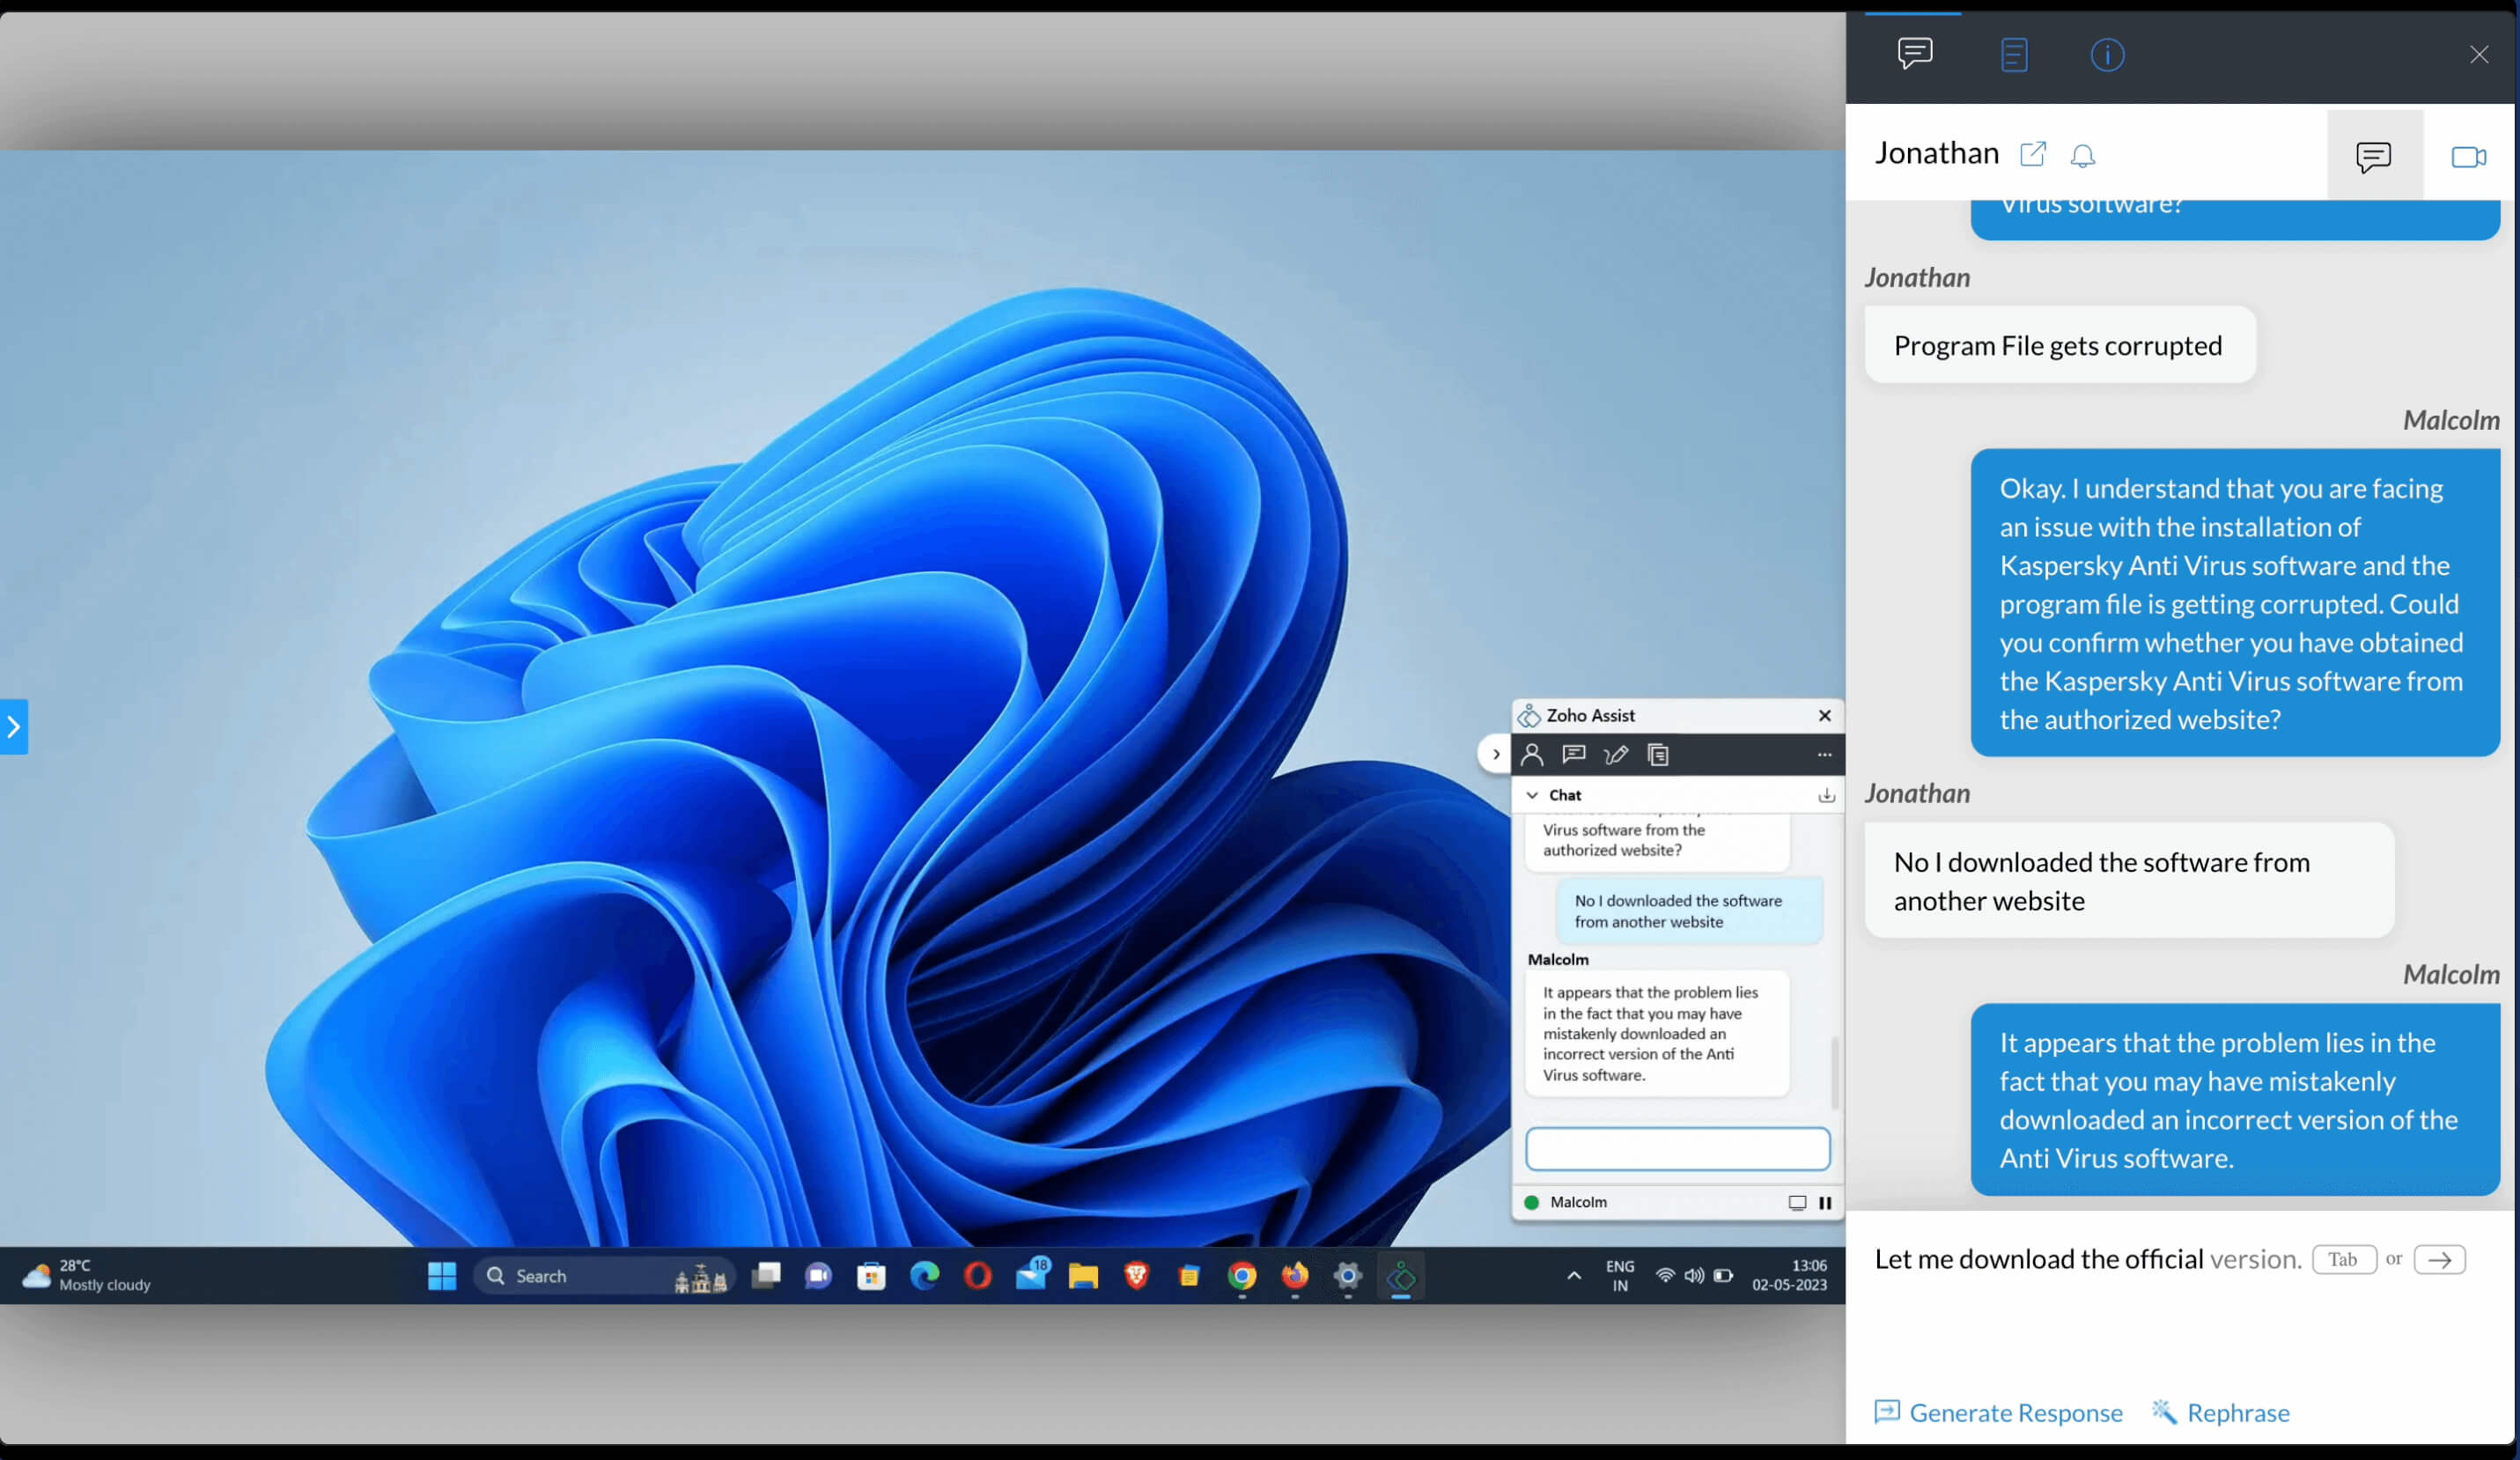Image resolution: width=2520 pixels, height=1460 pixels.
Task: Accept suggestion with arrow key button
Action: tap(2439, 1259)
